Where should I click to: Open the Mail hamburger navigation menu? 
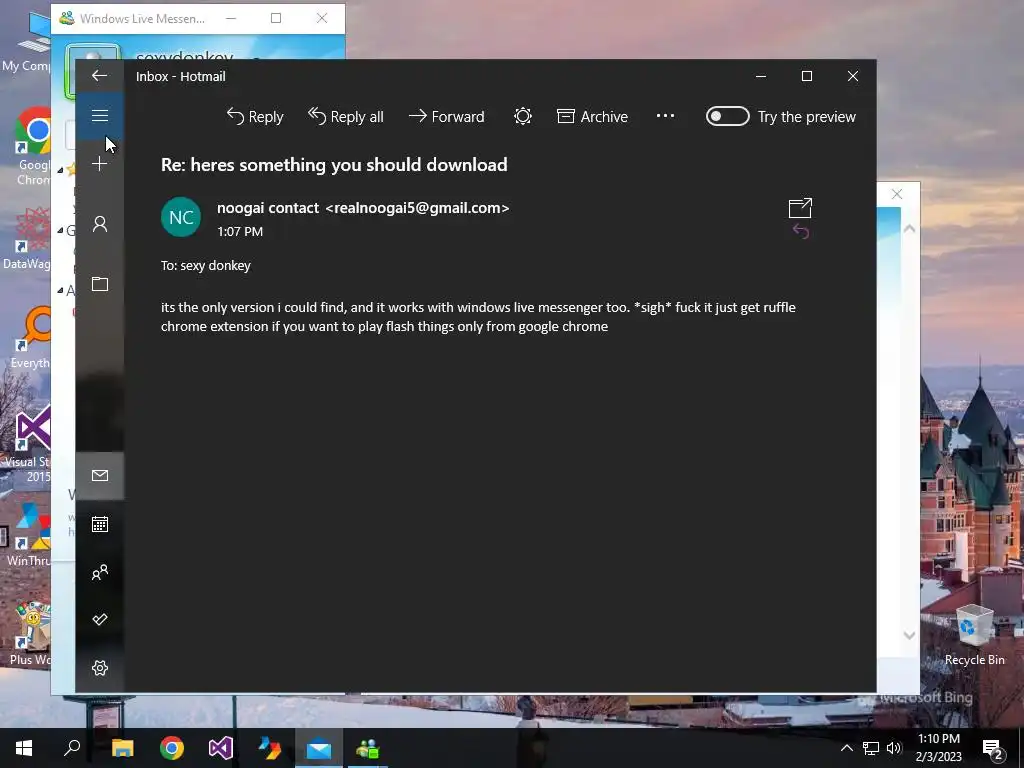[x=99, y=116]
